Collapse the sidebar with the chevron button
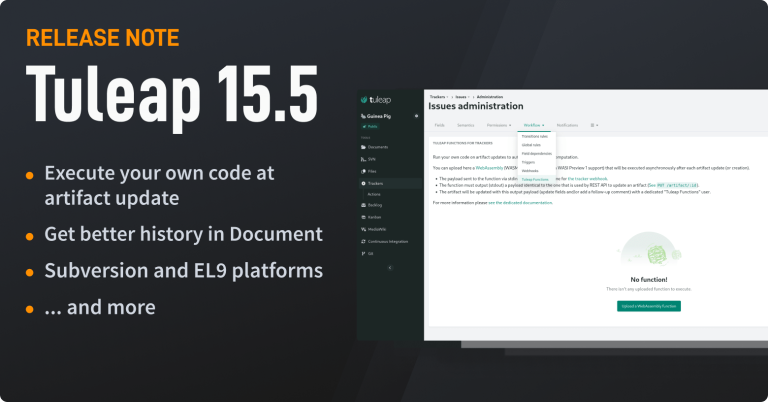Image resolution: width=768 pixels, height=402 pixels. point(391,266)
